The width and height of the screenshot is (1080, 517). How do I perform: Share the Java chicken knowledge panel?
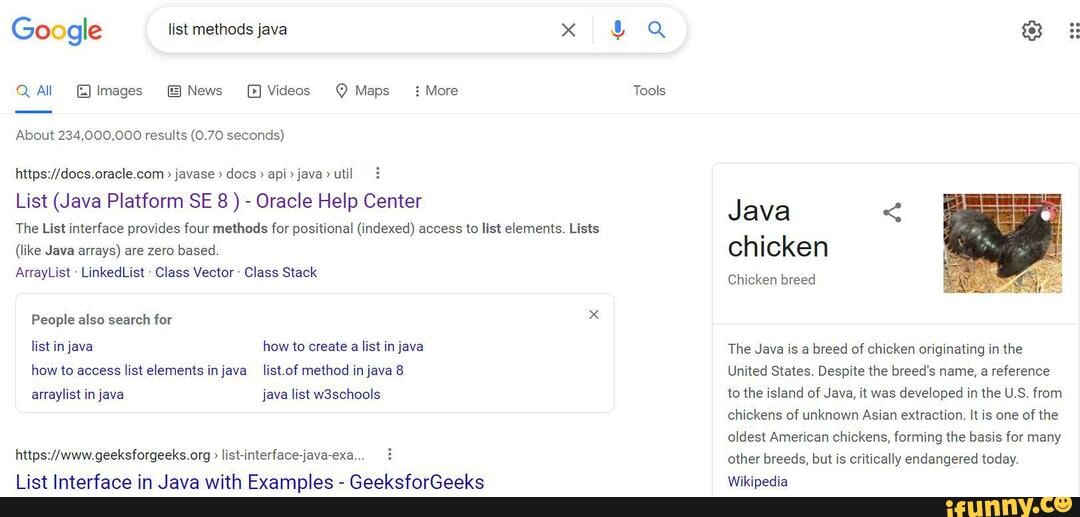point(892,212)
